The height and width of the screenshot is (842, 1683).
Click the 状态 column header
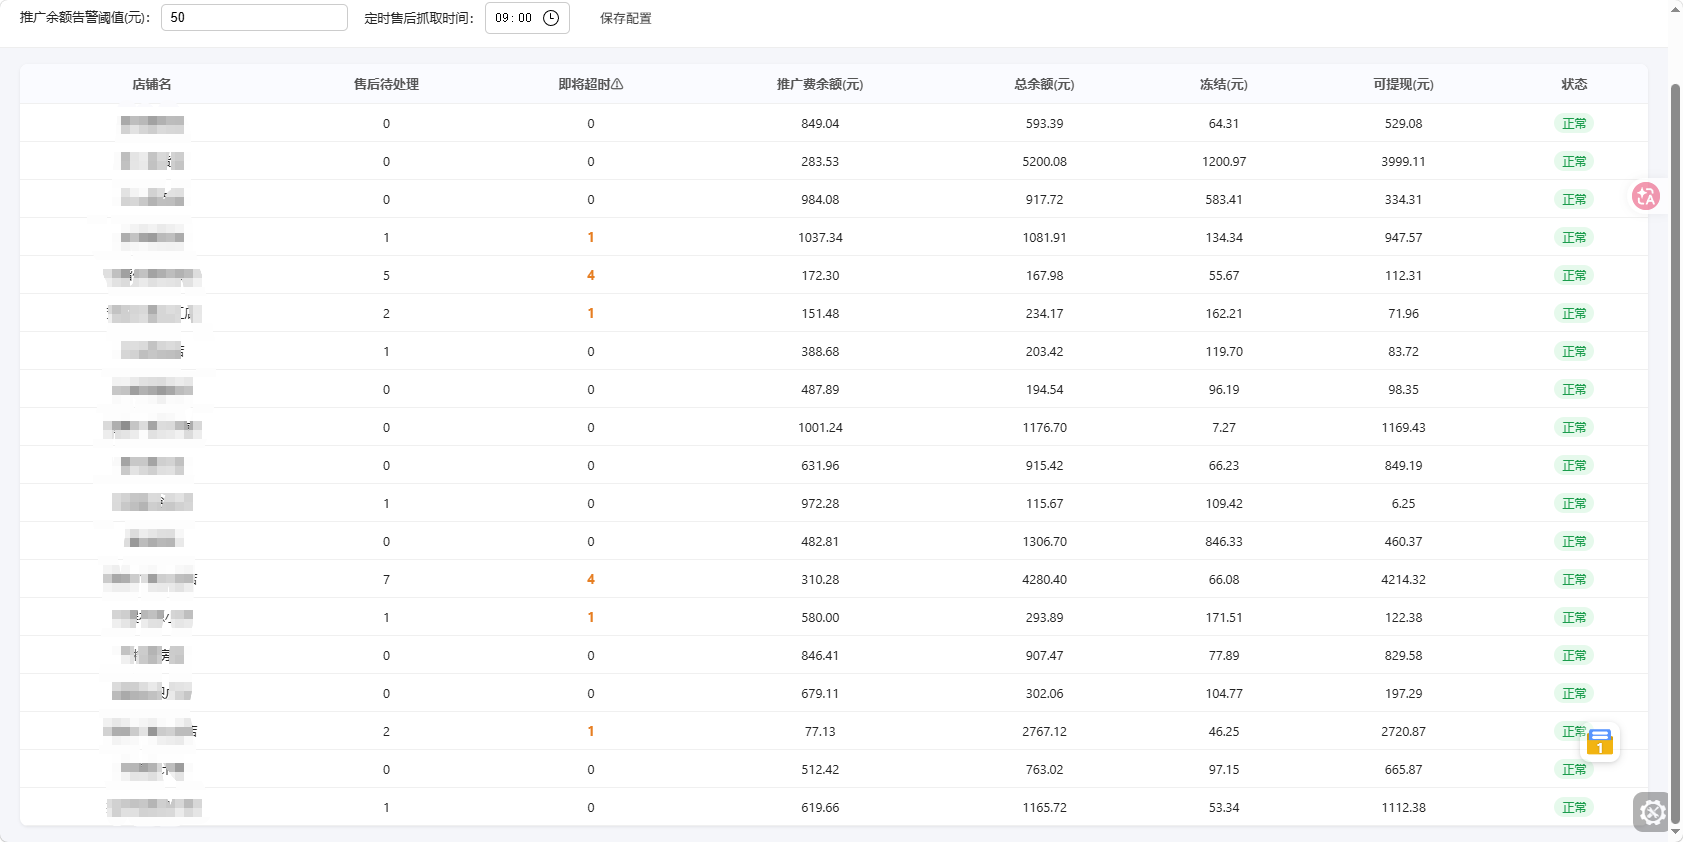(x=1574, y=84)
